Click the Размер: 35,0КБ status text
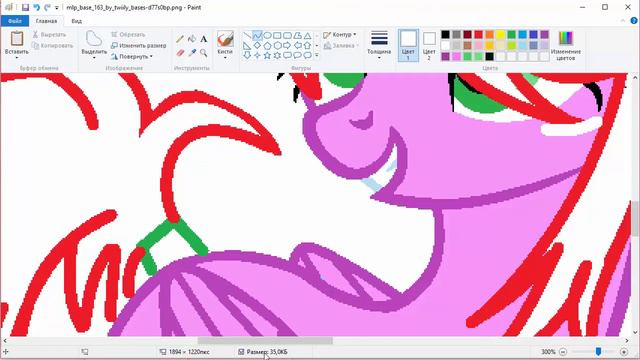The width and height of the screenshot is (640, 360). click(x=267, y=352)
